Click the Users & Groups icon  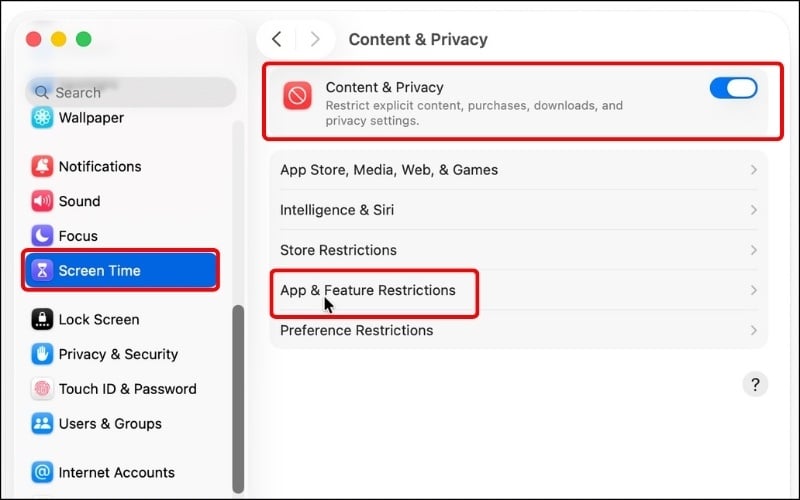[x=42, y=423]
